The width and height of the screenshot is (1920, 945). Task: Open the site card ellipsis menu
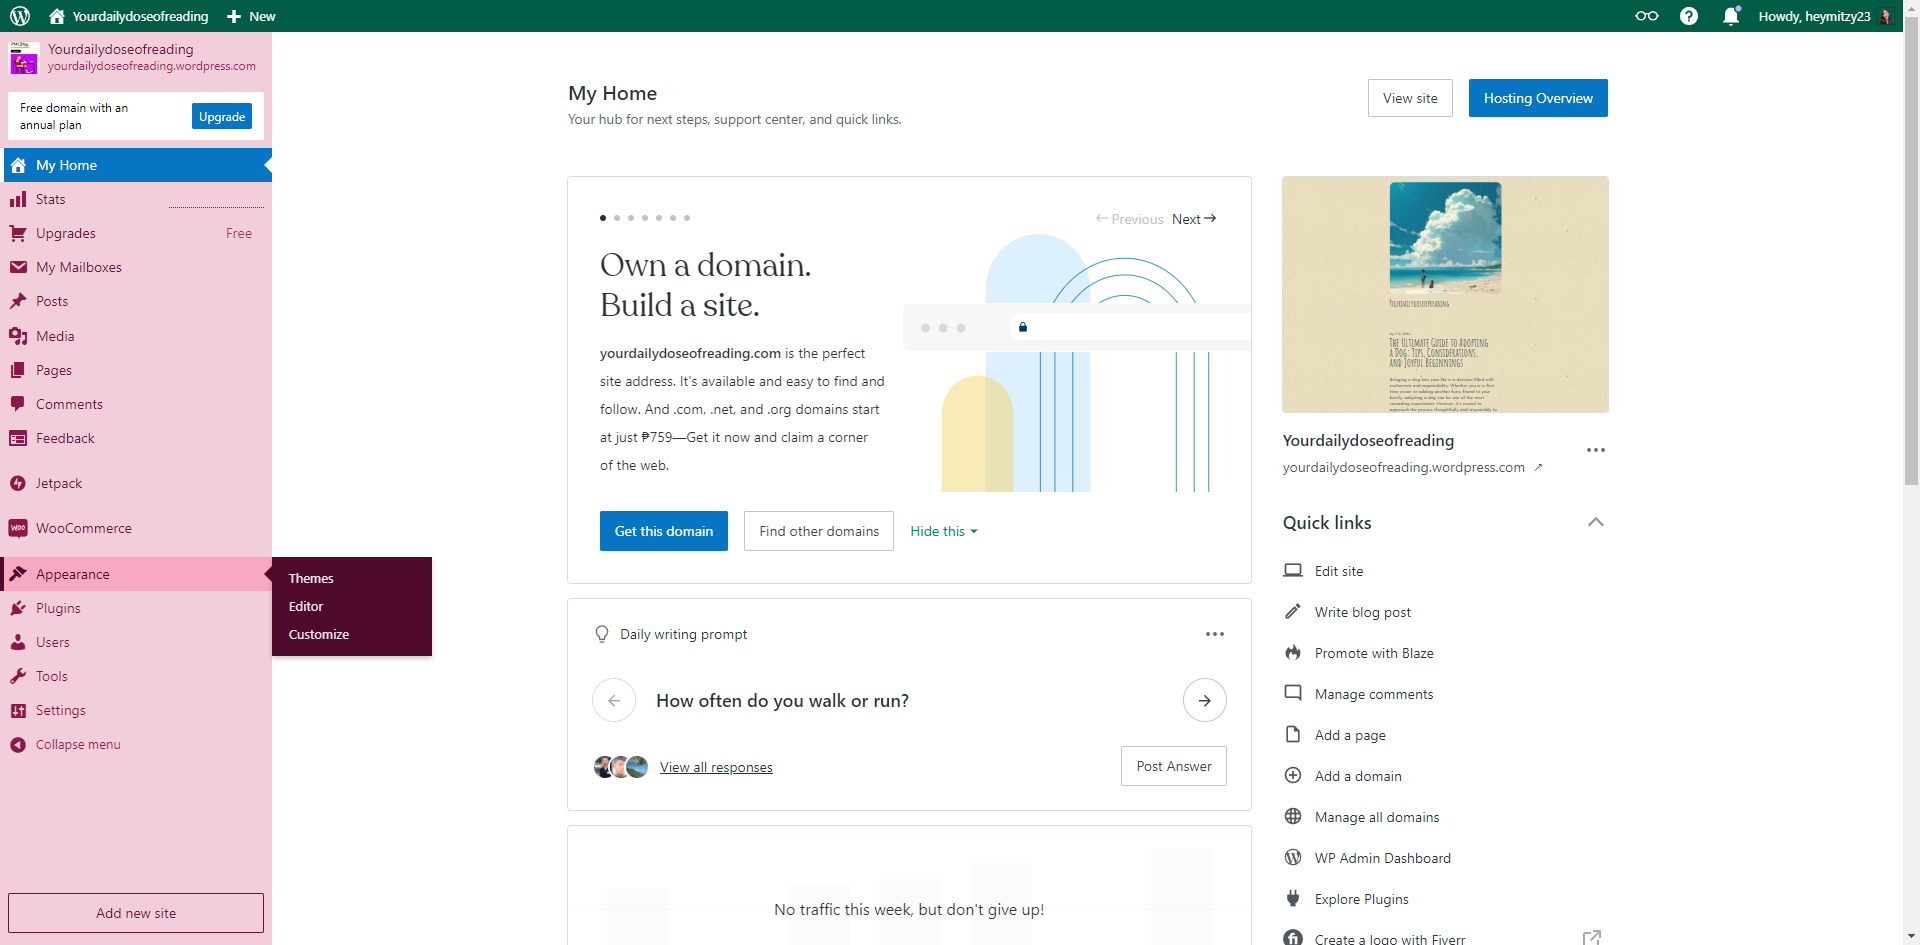click(1596, 450)
